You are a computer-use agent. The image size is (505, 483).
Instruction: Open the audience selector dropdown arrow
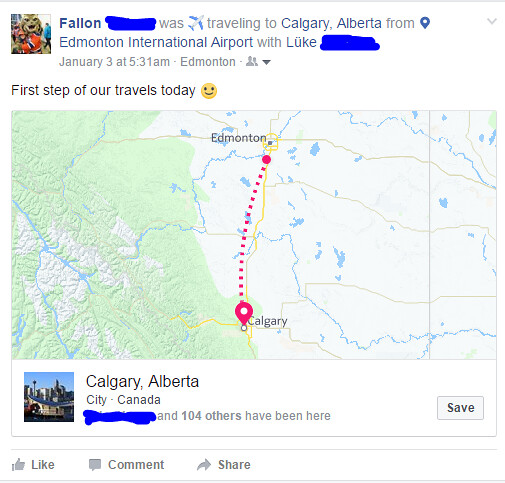click(266, 62)
